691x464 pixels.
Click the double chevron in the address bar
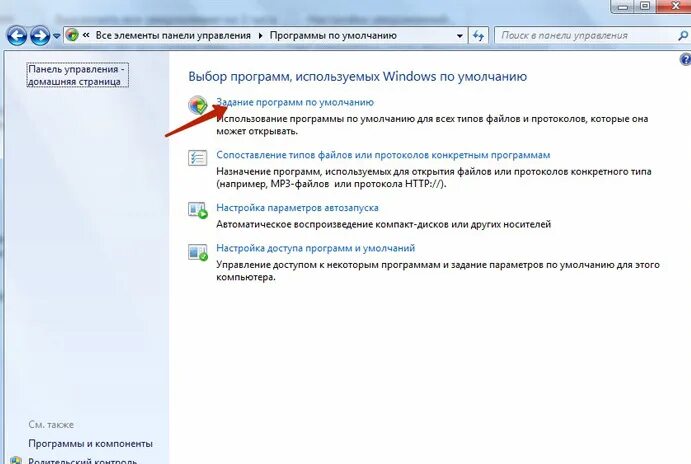86,35
